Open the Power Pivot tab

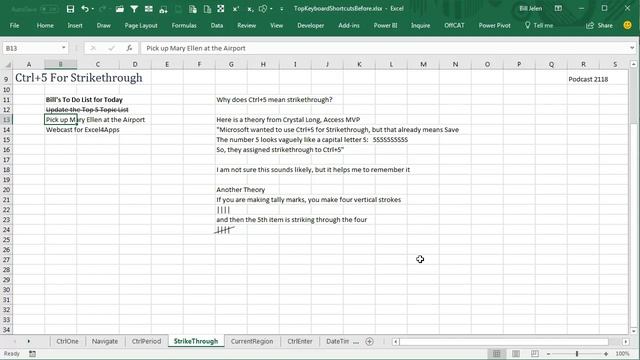(494, 25)
